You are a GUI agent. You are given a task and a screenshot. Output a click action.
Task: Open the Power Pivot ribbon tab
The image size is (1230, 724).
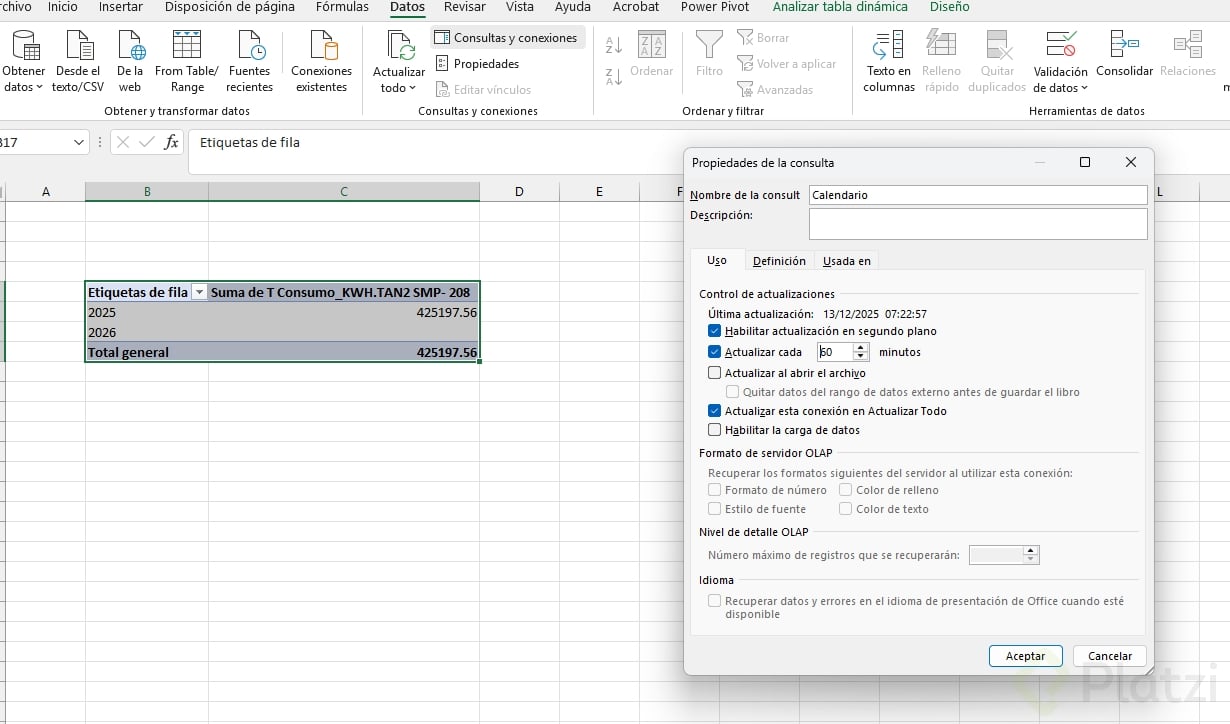point(716,7)
